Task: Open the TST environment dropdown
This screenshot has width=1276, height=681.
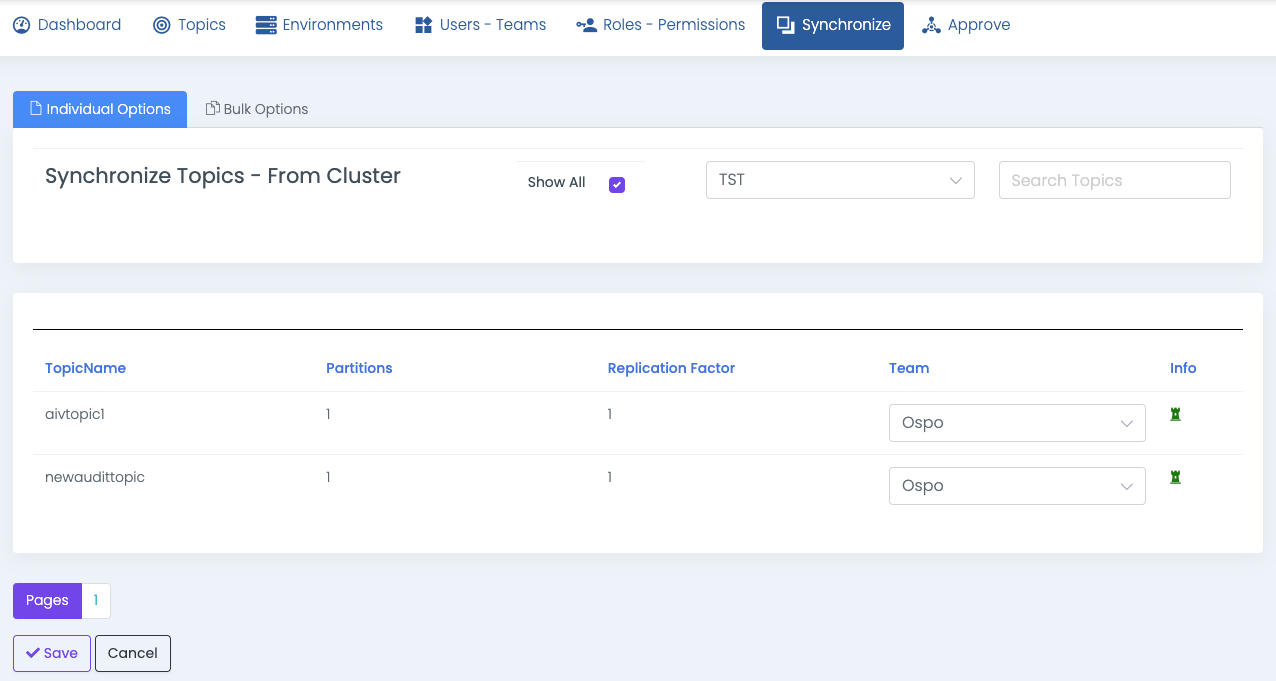Action: [x=840, y=180]
